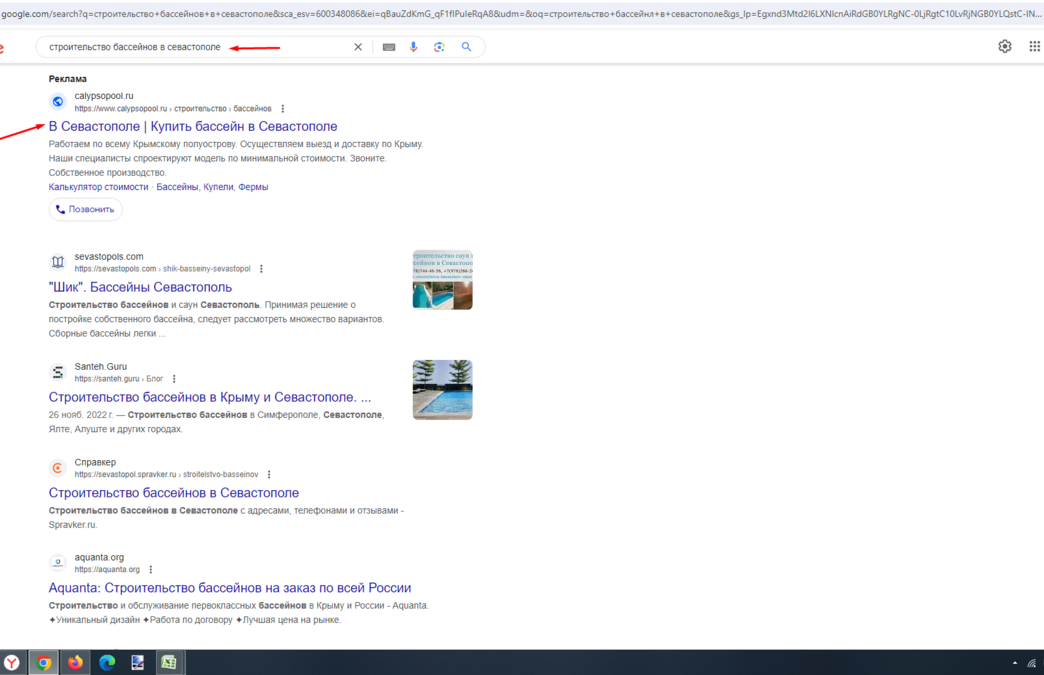
Task: Submit the query with the magnifier icon
Action: tap(466, 47)
